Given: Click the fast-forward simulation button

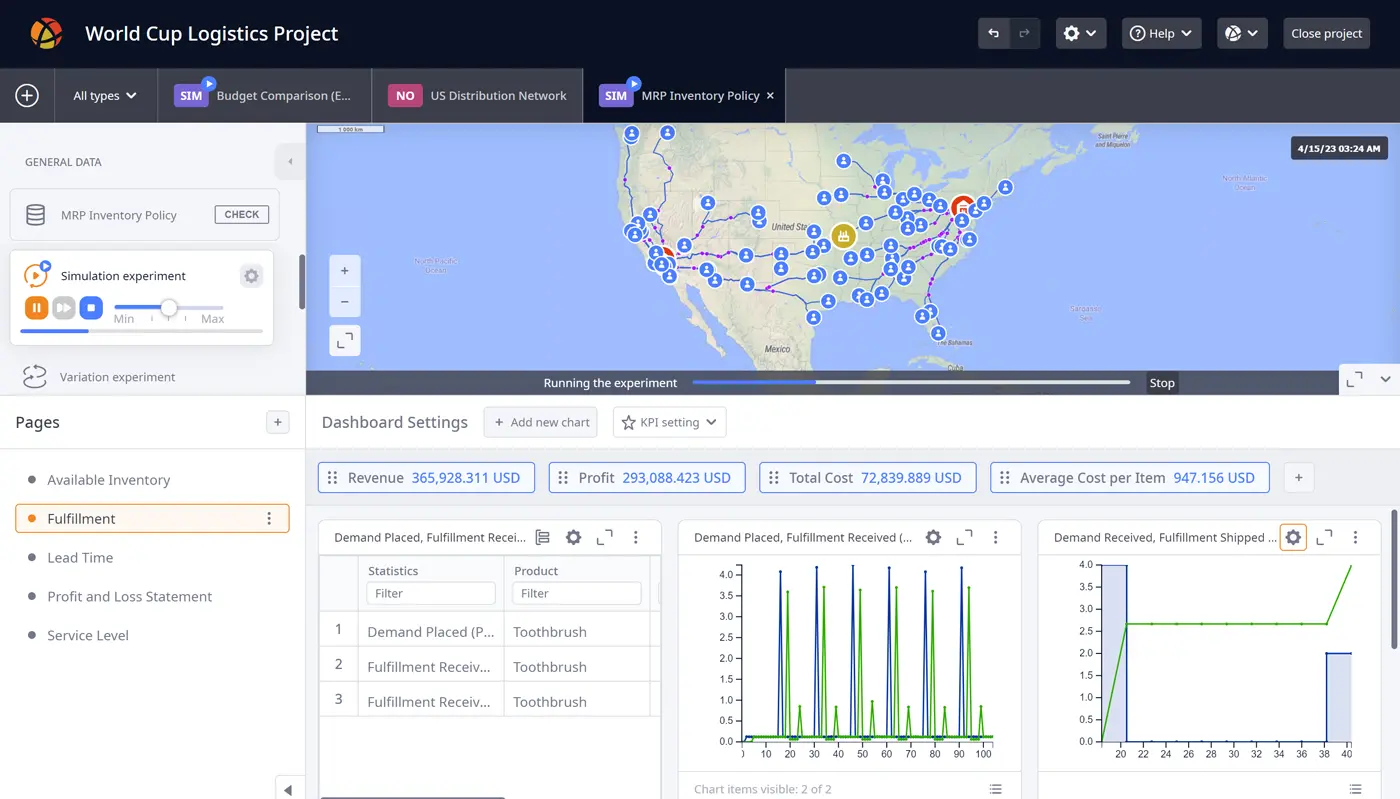Looking at the screenshot, I should (x=64, y=308).
